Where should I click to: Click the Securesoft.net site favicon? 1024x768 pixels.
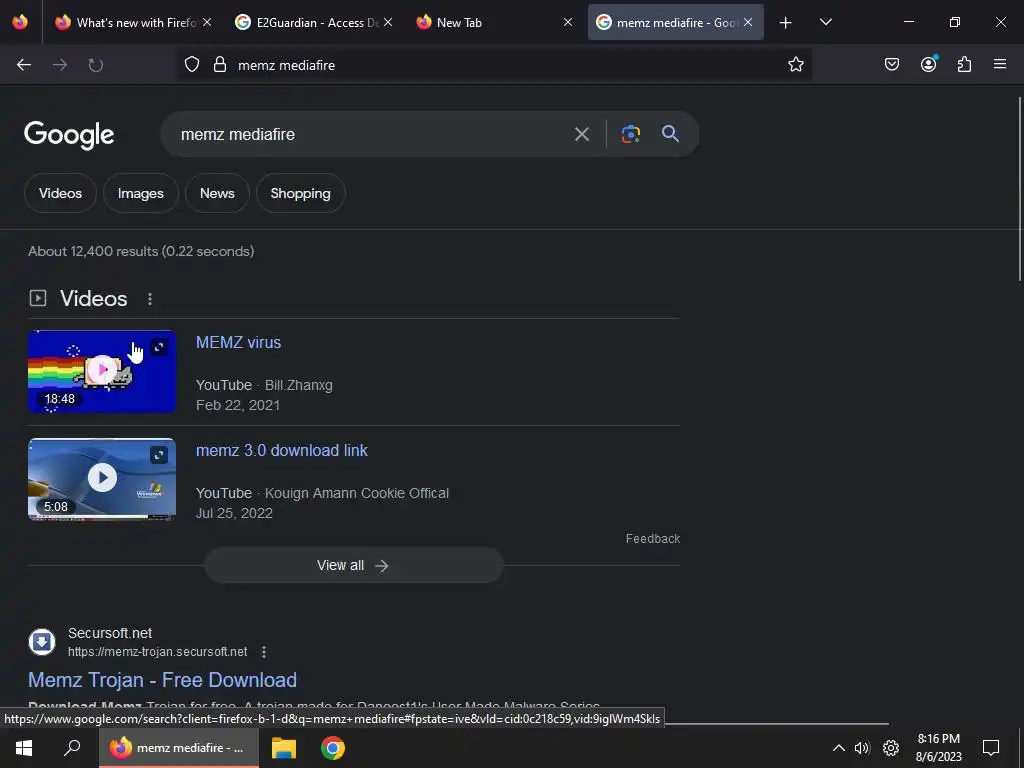(x=42, y=642)
